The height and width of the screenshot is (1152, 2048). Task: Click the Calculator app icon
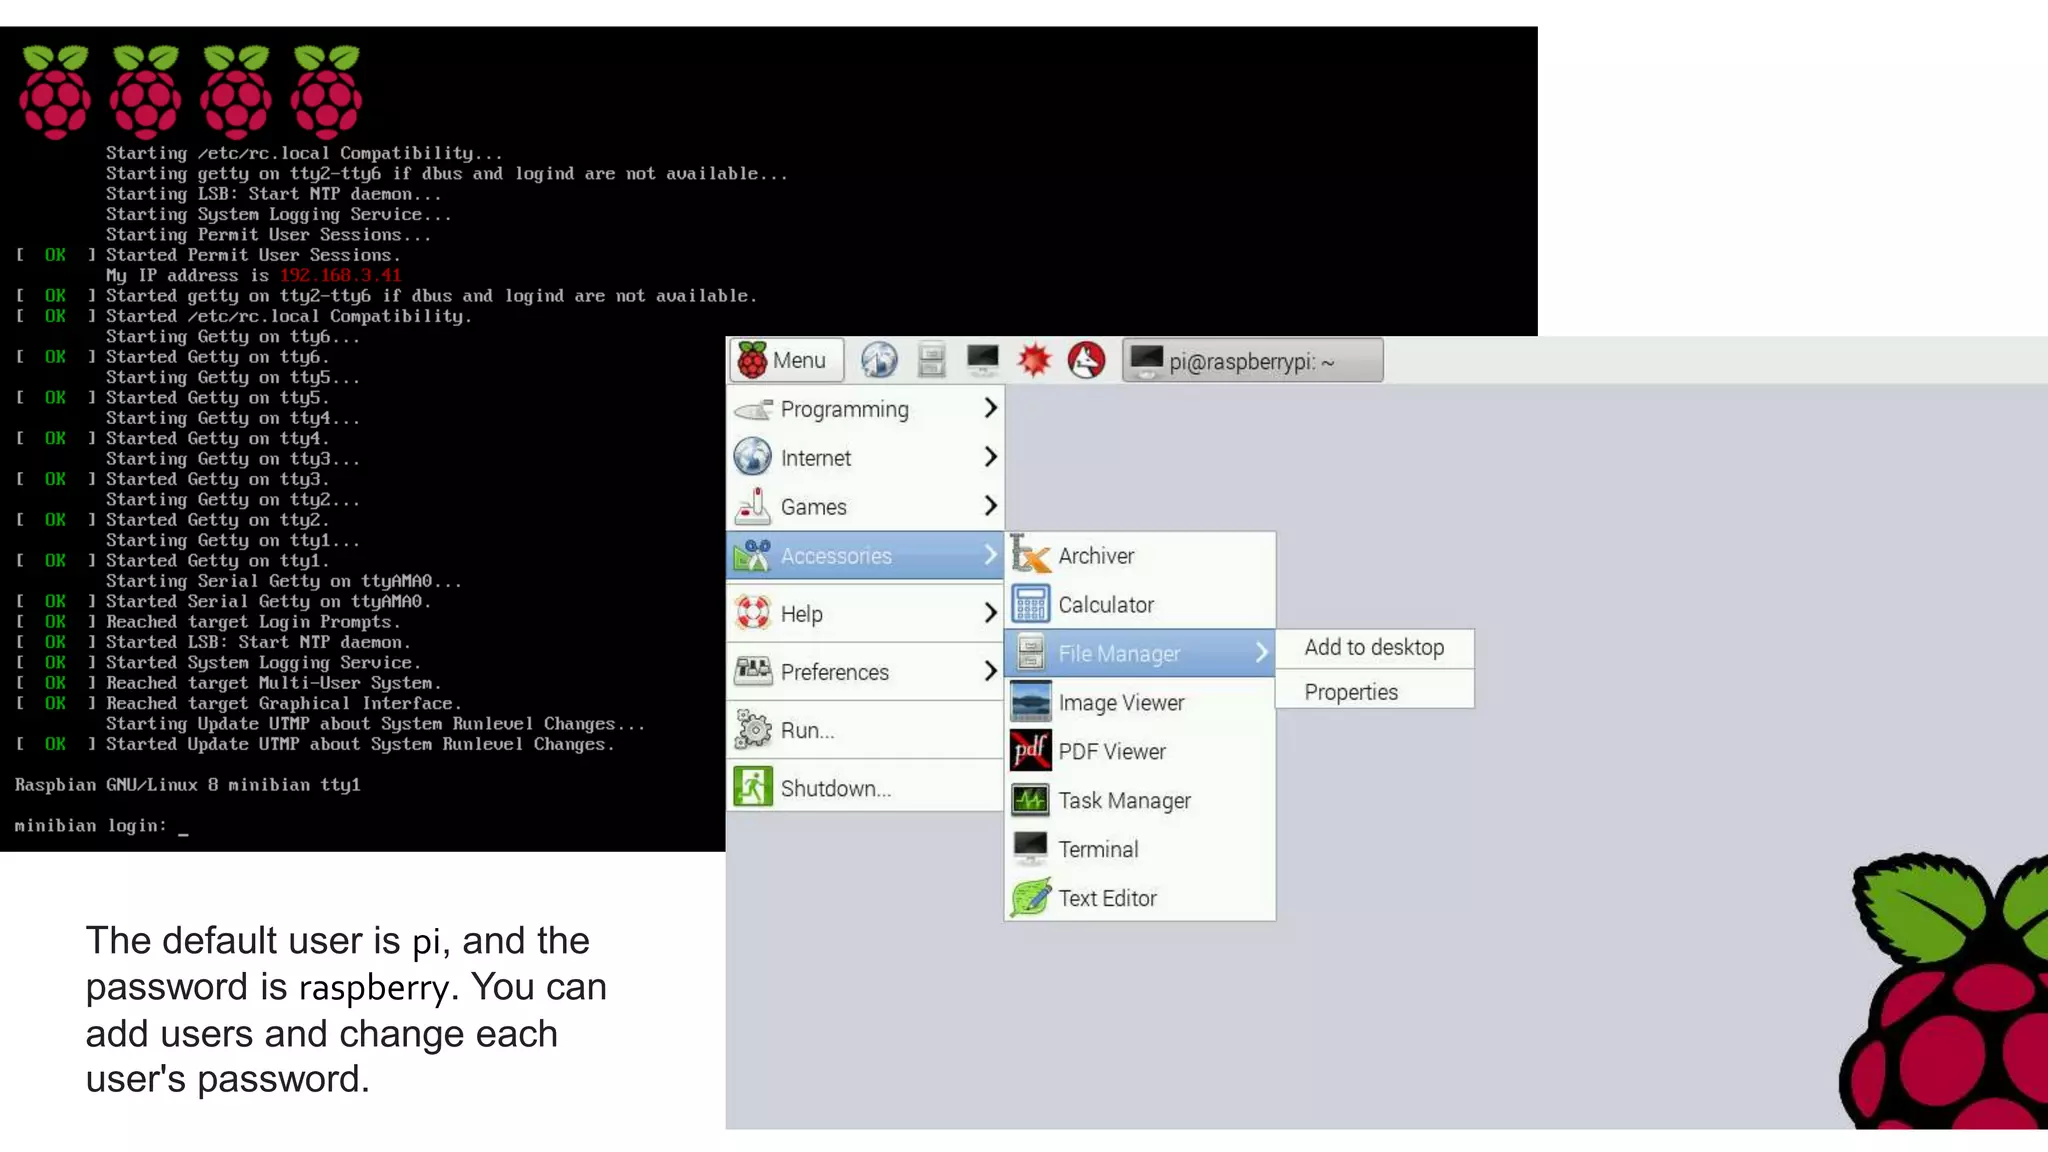(x=1030, y=604)
